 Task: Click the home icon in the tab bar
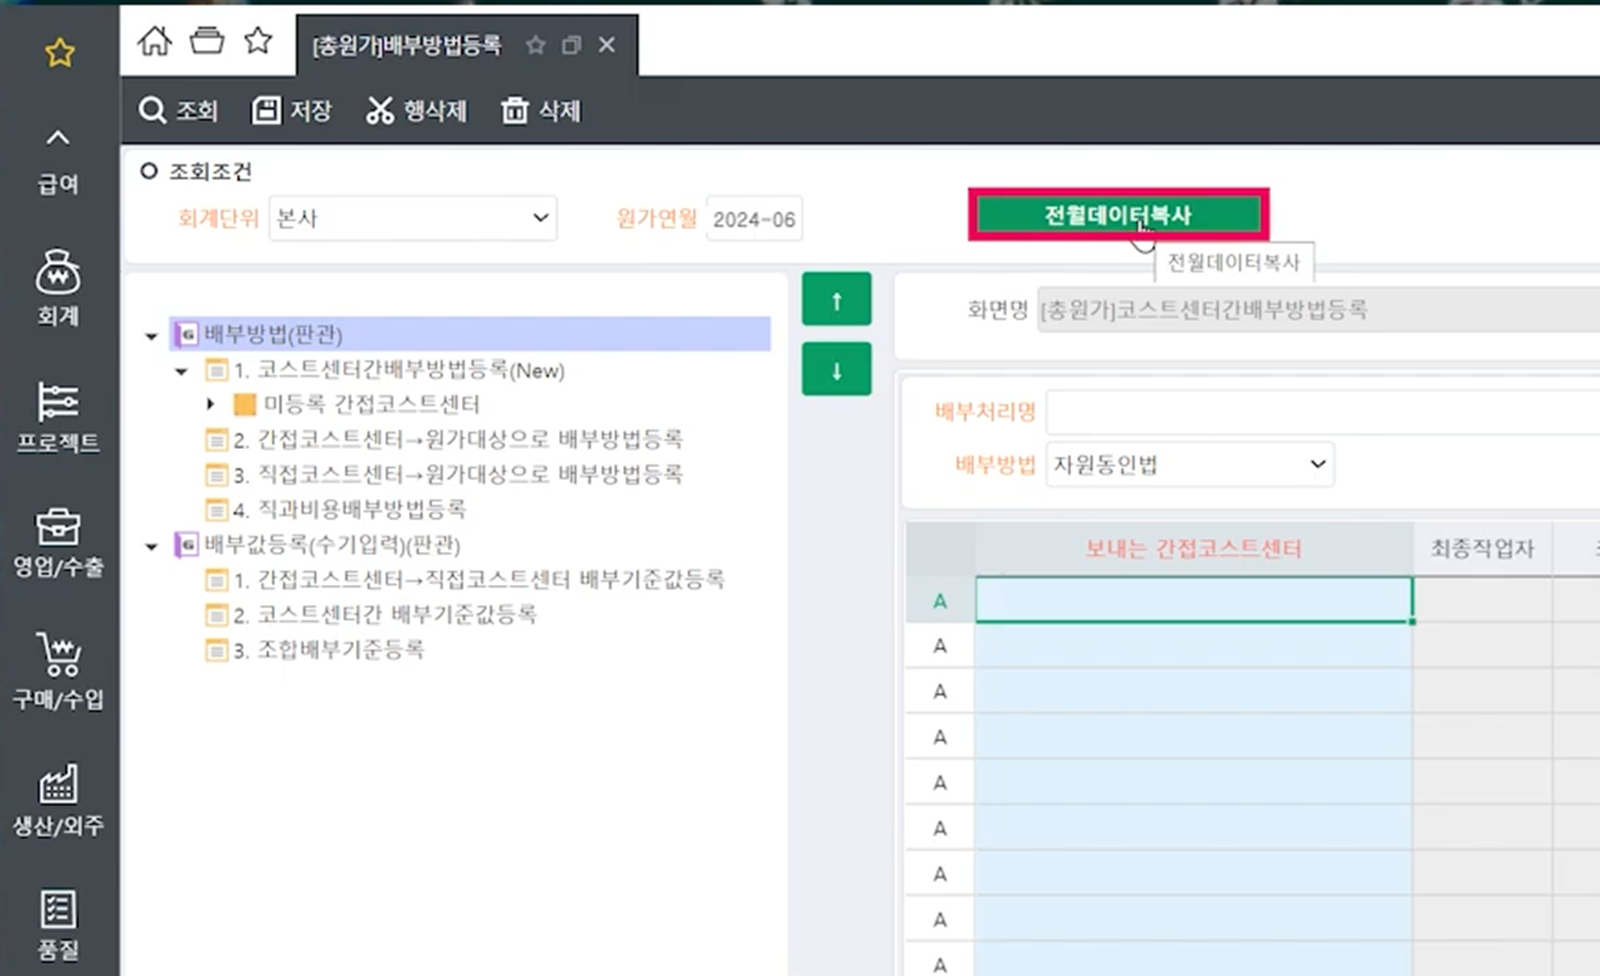155,42
